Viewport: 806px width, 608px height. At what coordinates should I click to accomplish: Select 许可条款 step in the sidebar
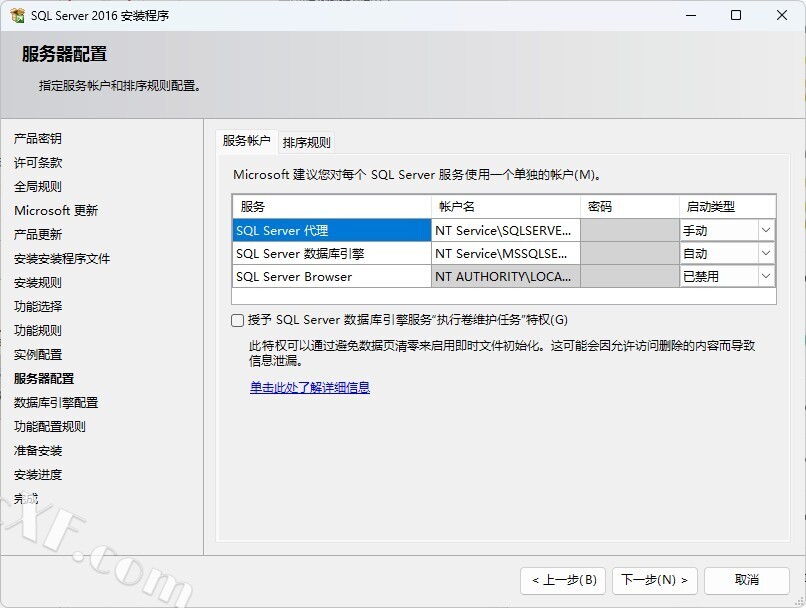click(x=38, y=162)
